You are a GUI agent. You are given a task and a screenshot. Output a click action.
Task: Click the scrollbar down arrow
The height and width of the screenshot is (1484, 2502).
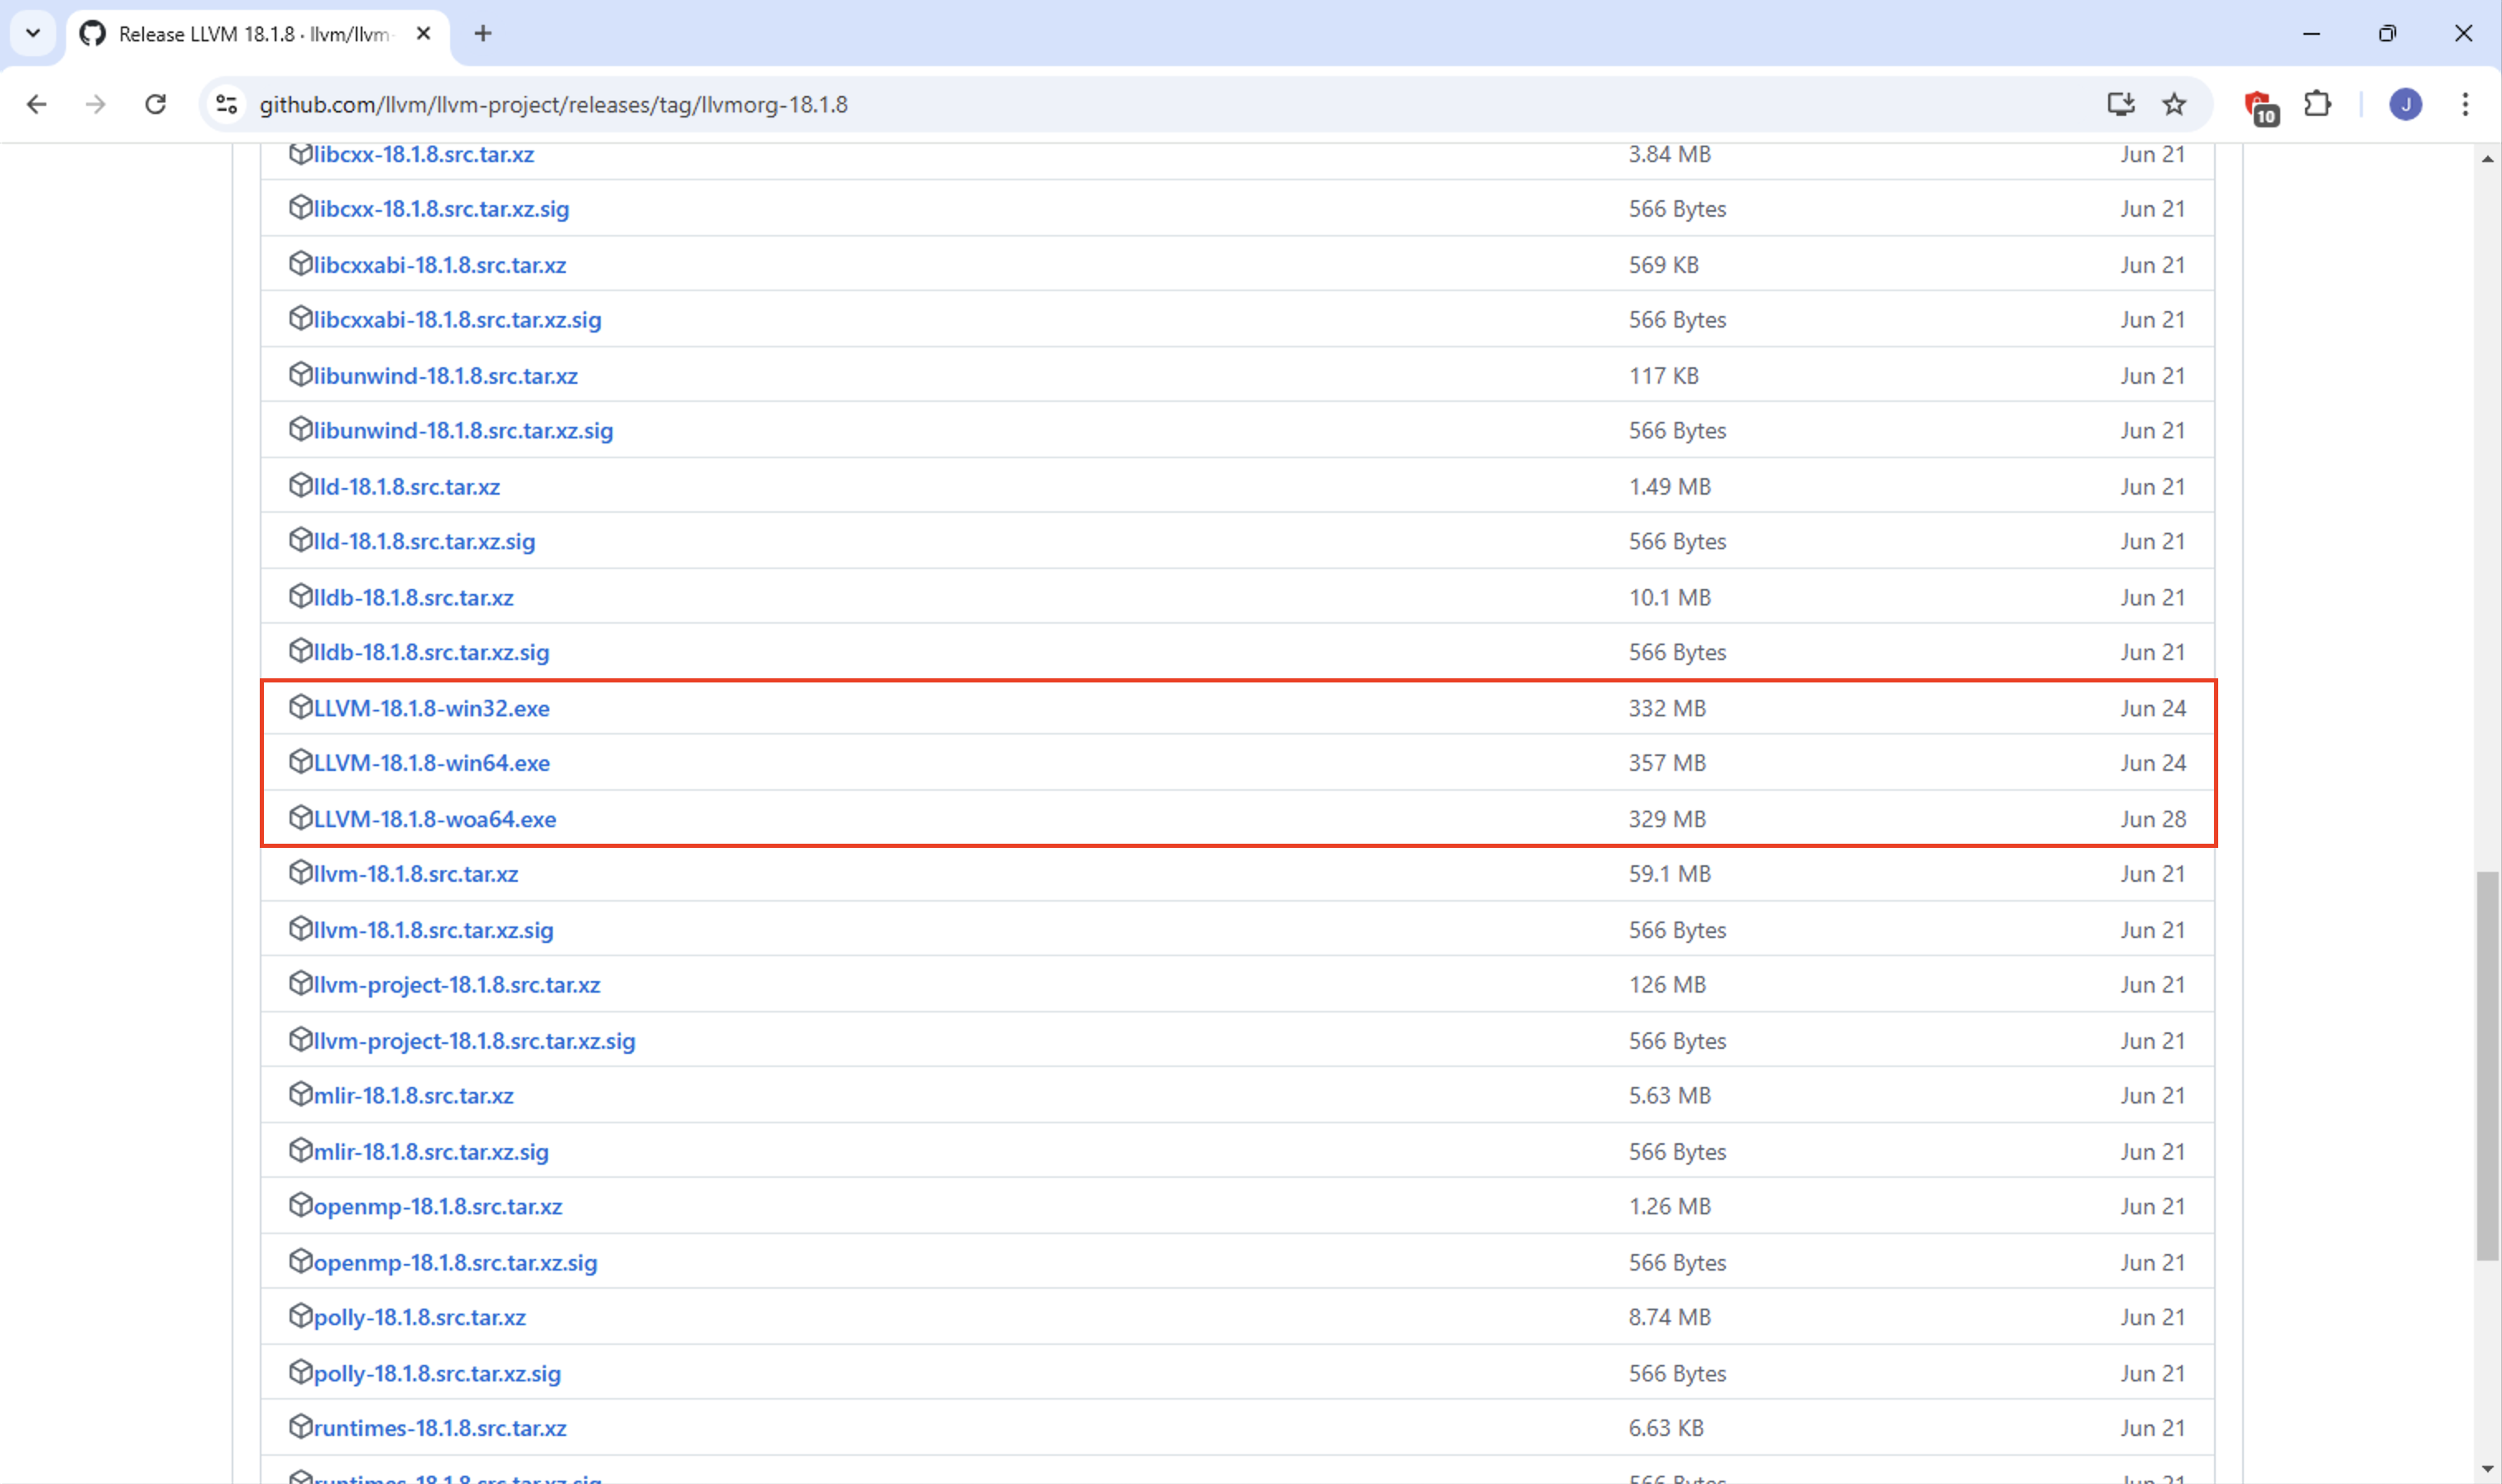2487,1469
